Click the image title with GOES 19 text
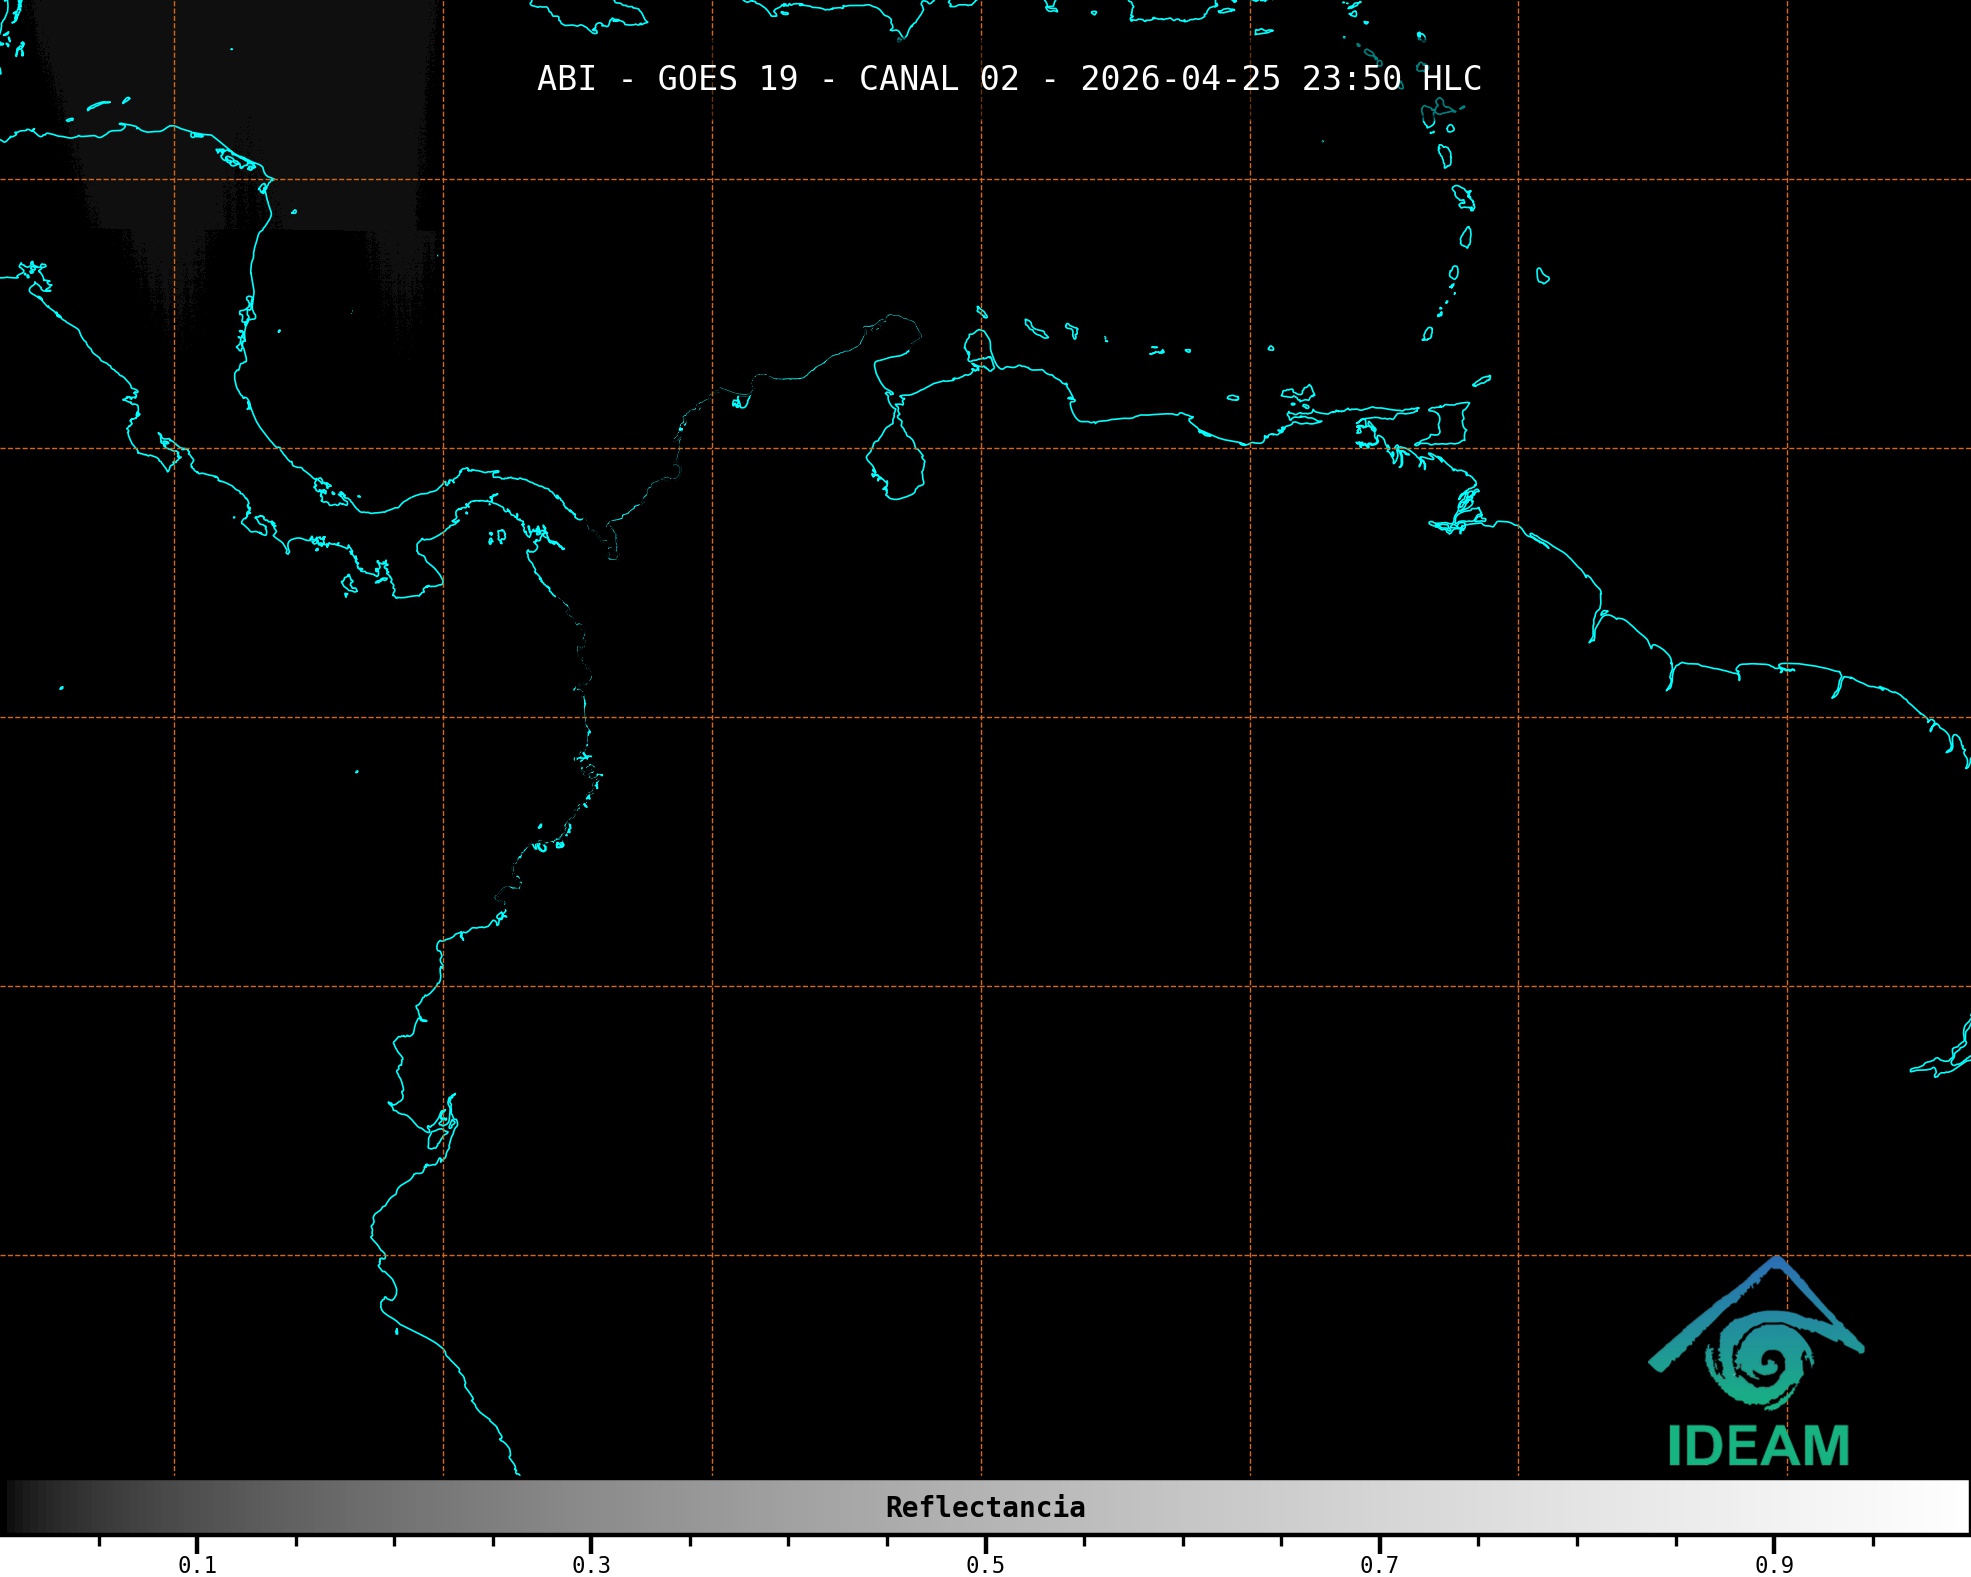1971x1577 pixels. 1008,79
